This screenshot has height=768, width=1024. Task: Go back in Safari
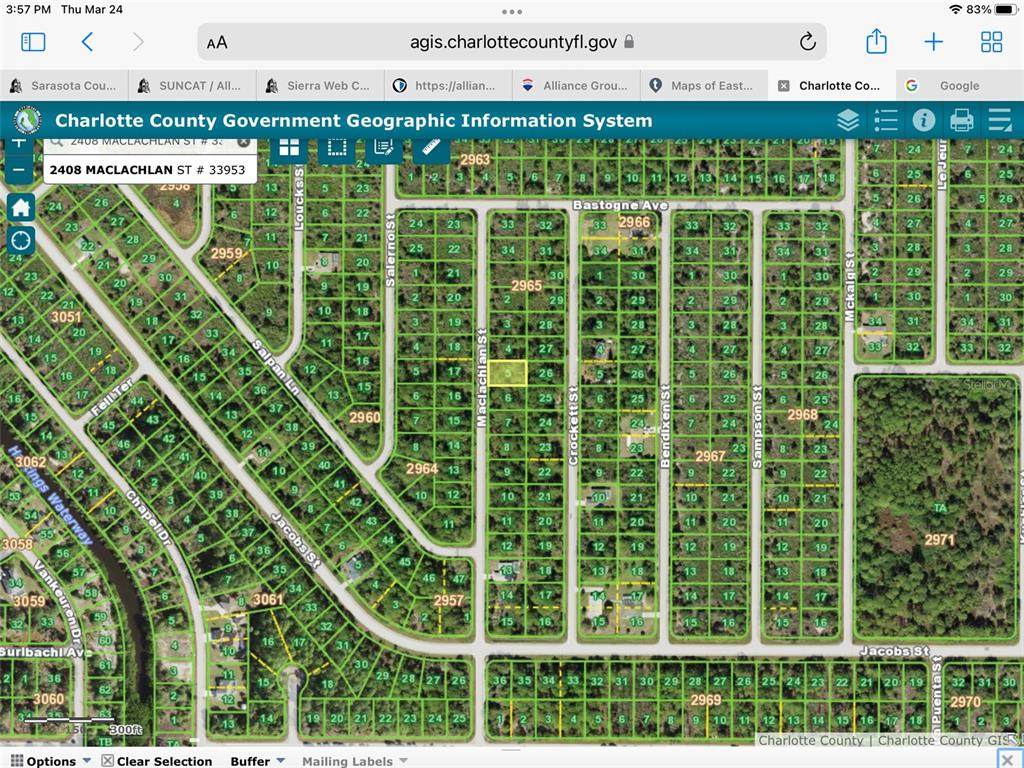click(x=88, y=42)
